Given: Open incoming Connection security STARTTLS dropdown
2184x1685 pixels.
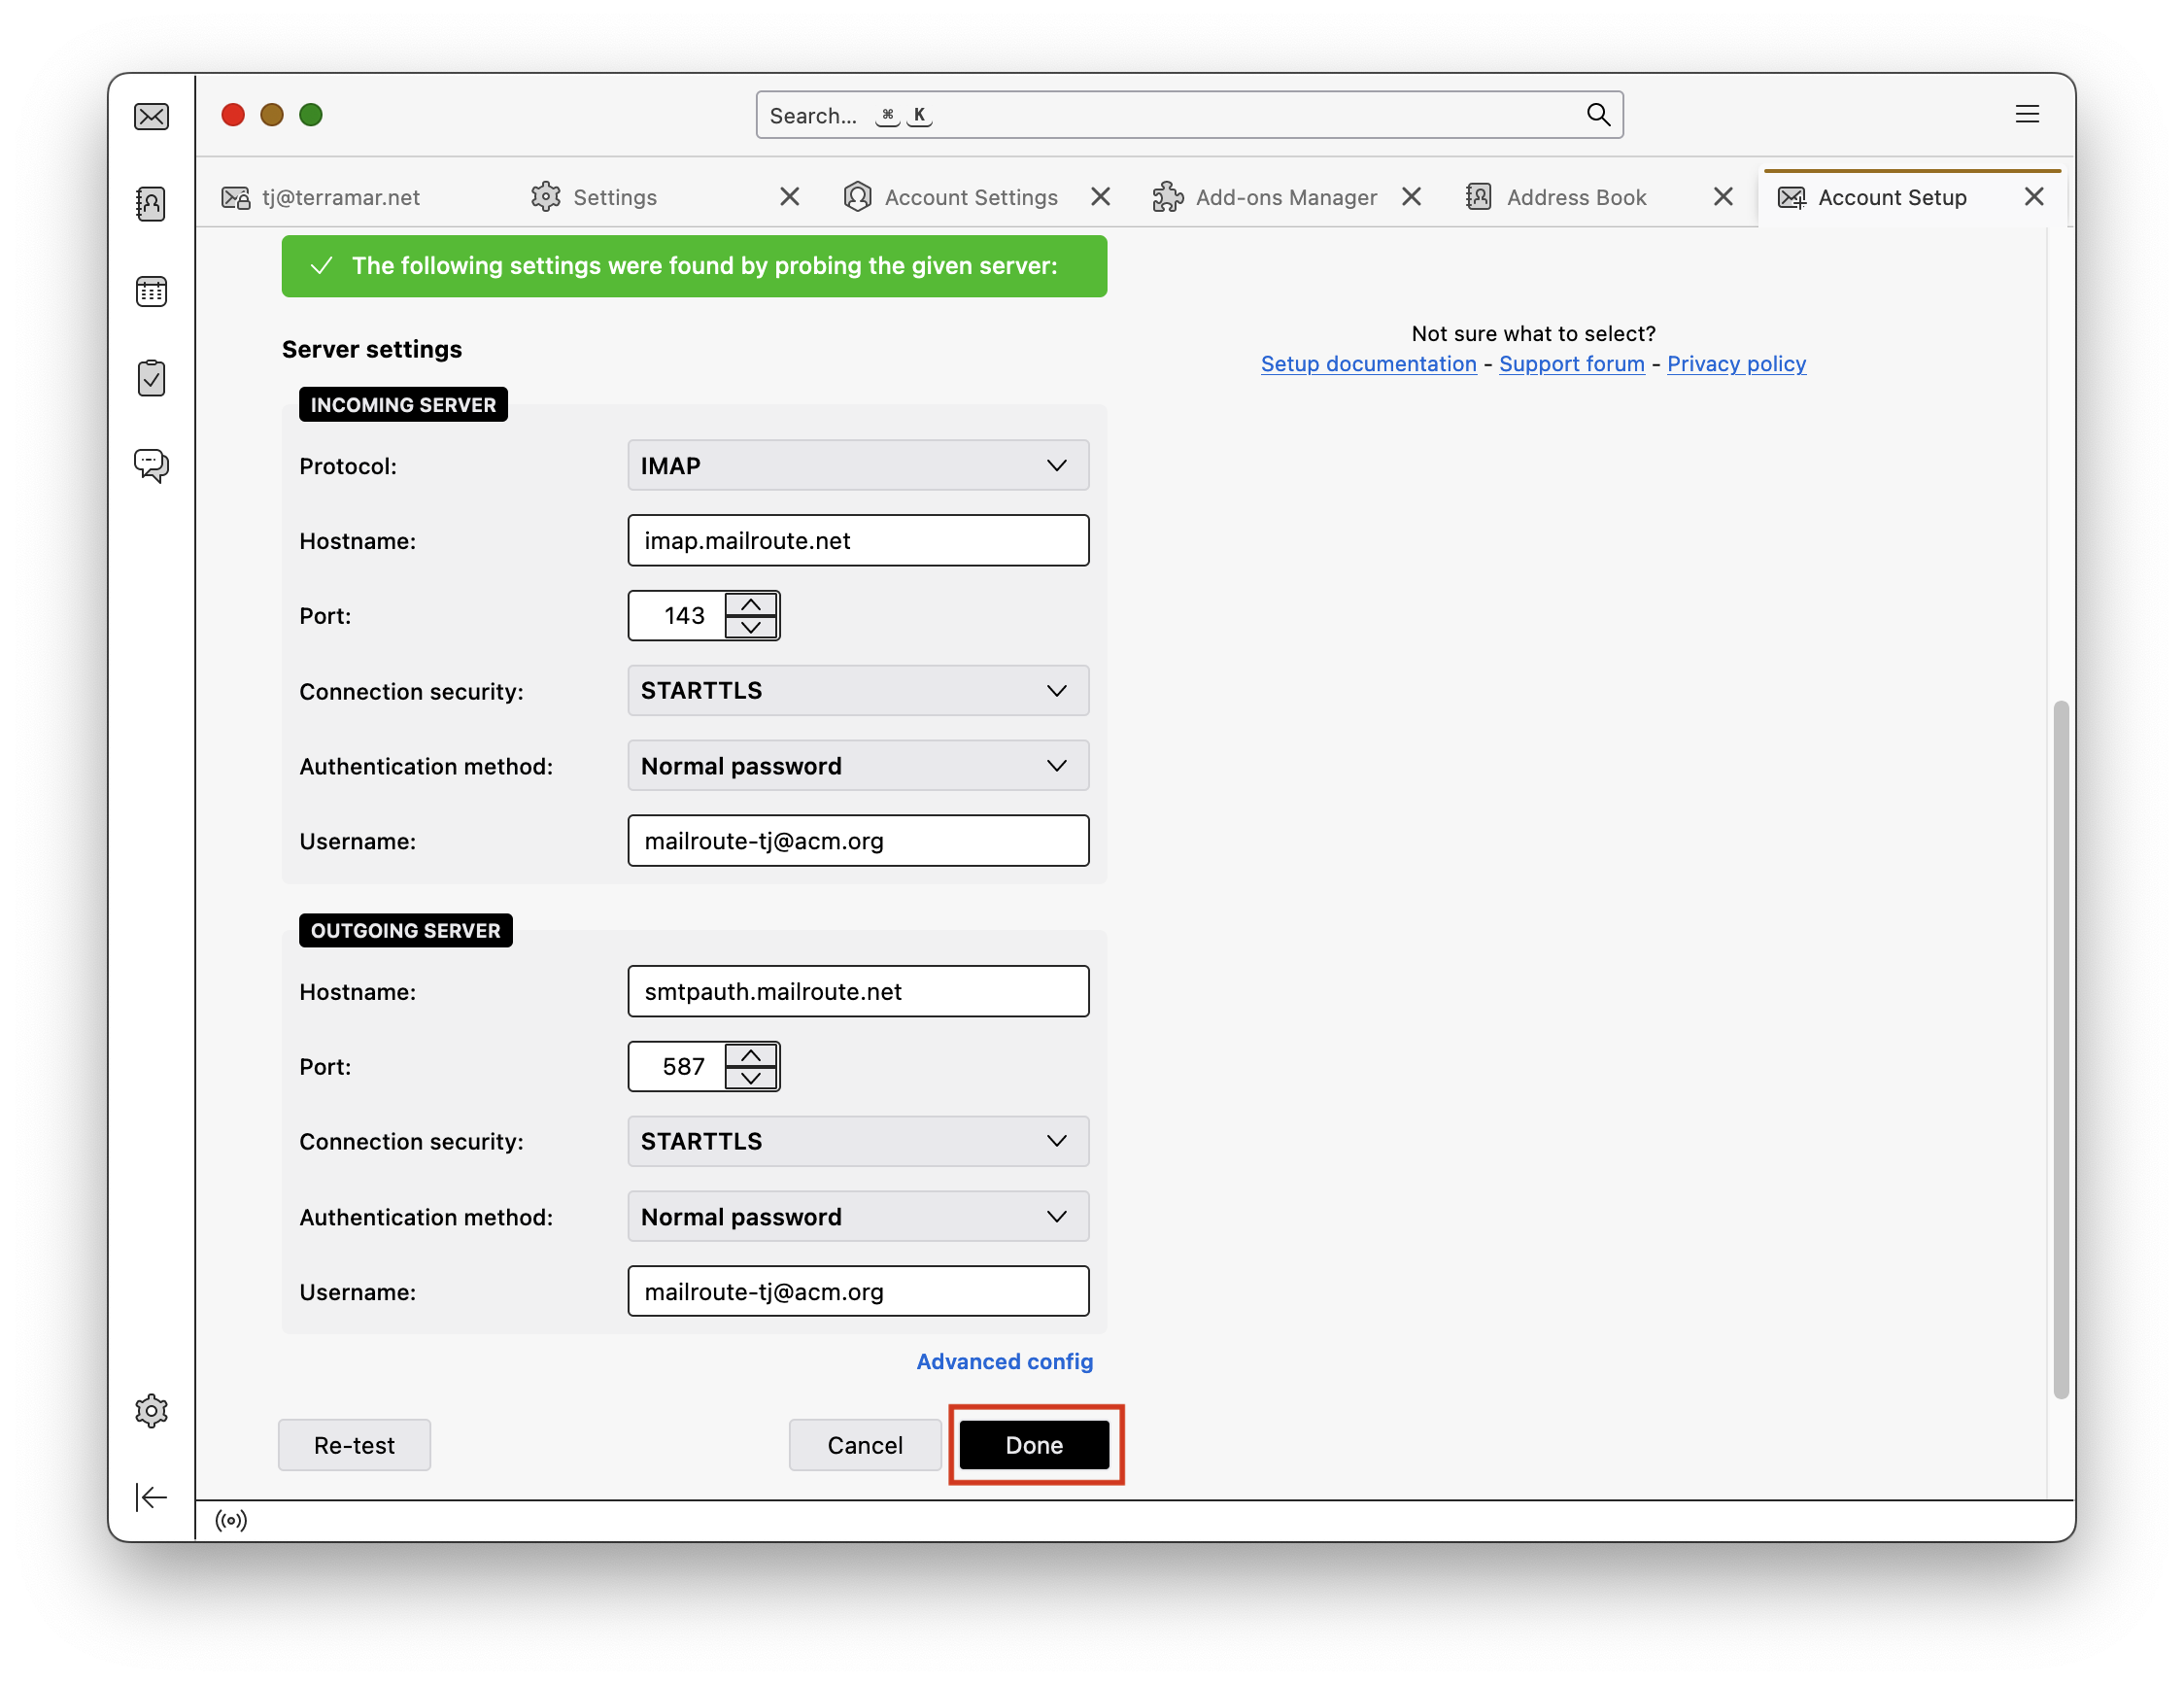Looking at the screenshot, I should point(857,691).
